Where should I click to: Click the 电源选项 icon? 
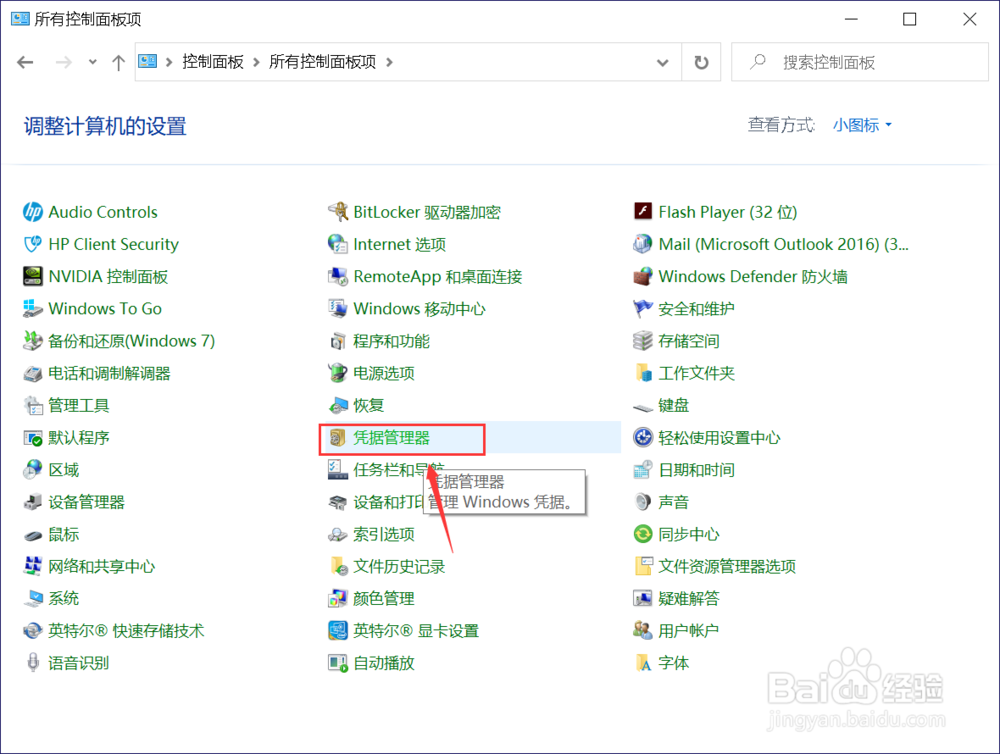coord(337,373)
